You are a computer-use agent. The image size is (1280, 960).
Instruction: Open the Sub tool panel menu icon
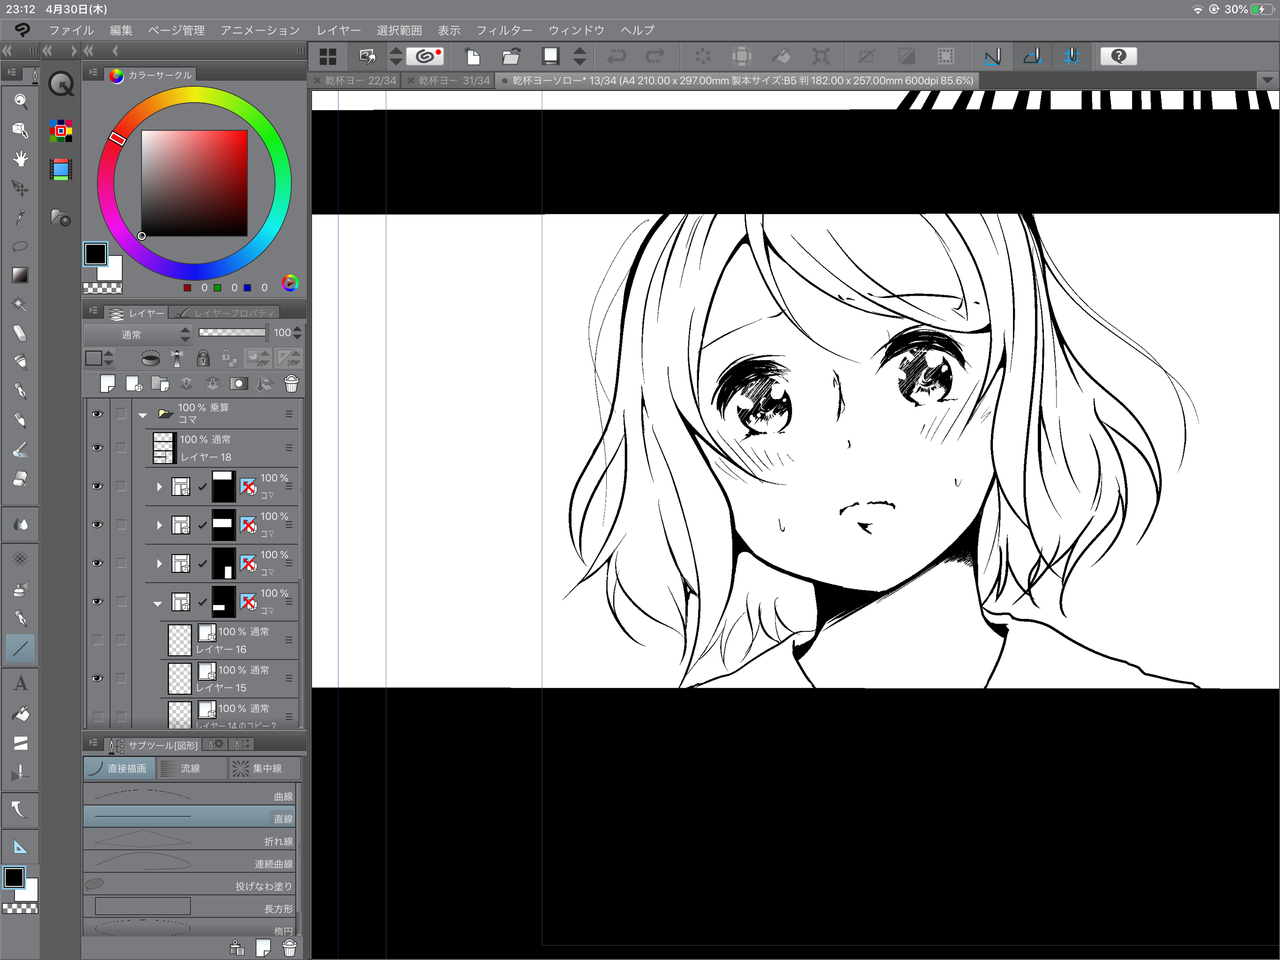tap(93, 744)
